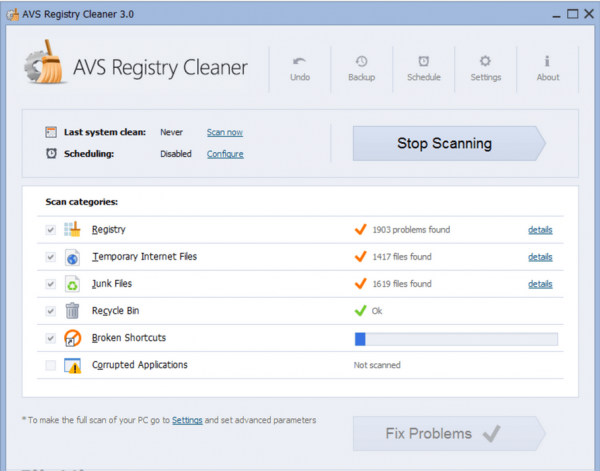This screenshot has width=600, height=471.
Task: Click the Broken Shortcuts scan progress bar
Action: pos(456,339)
